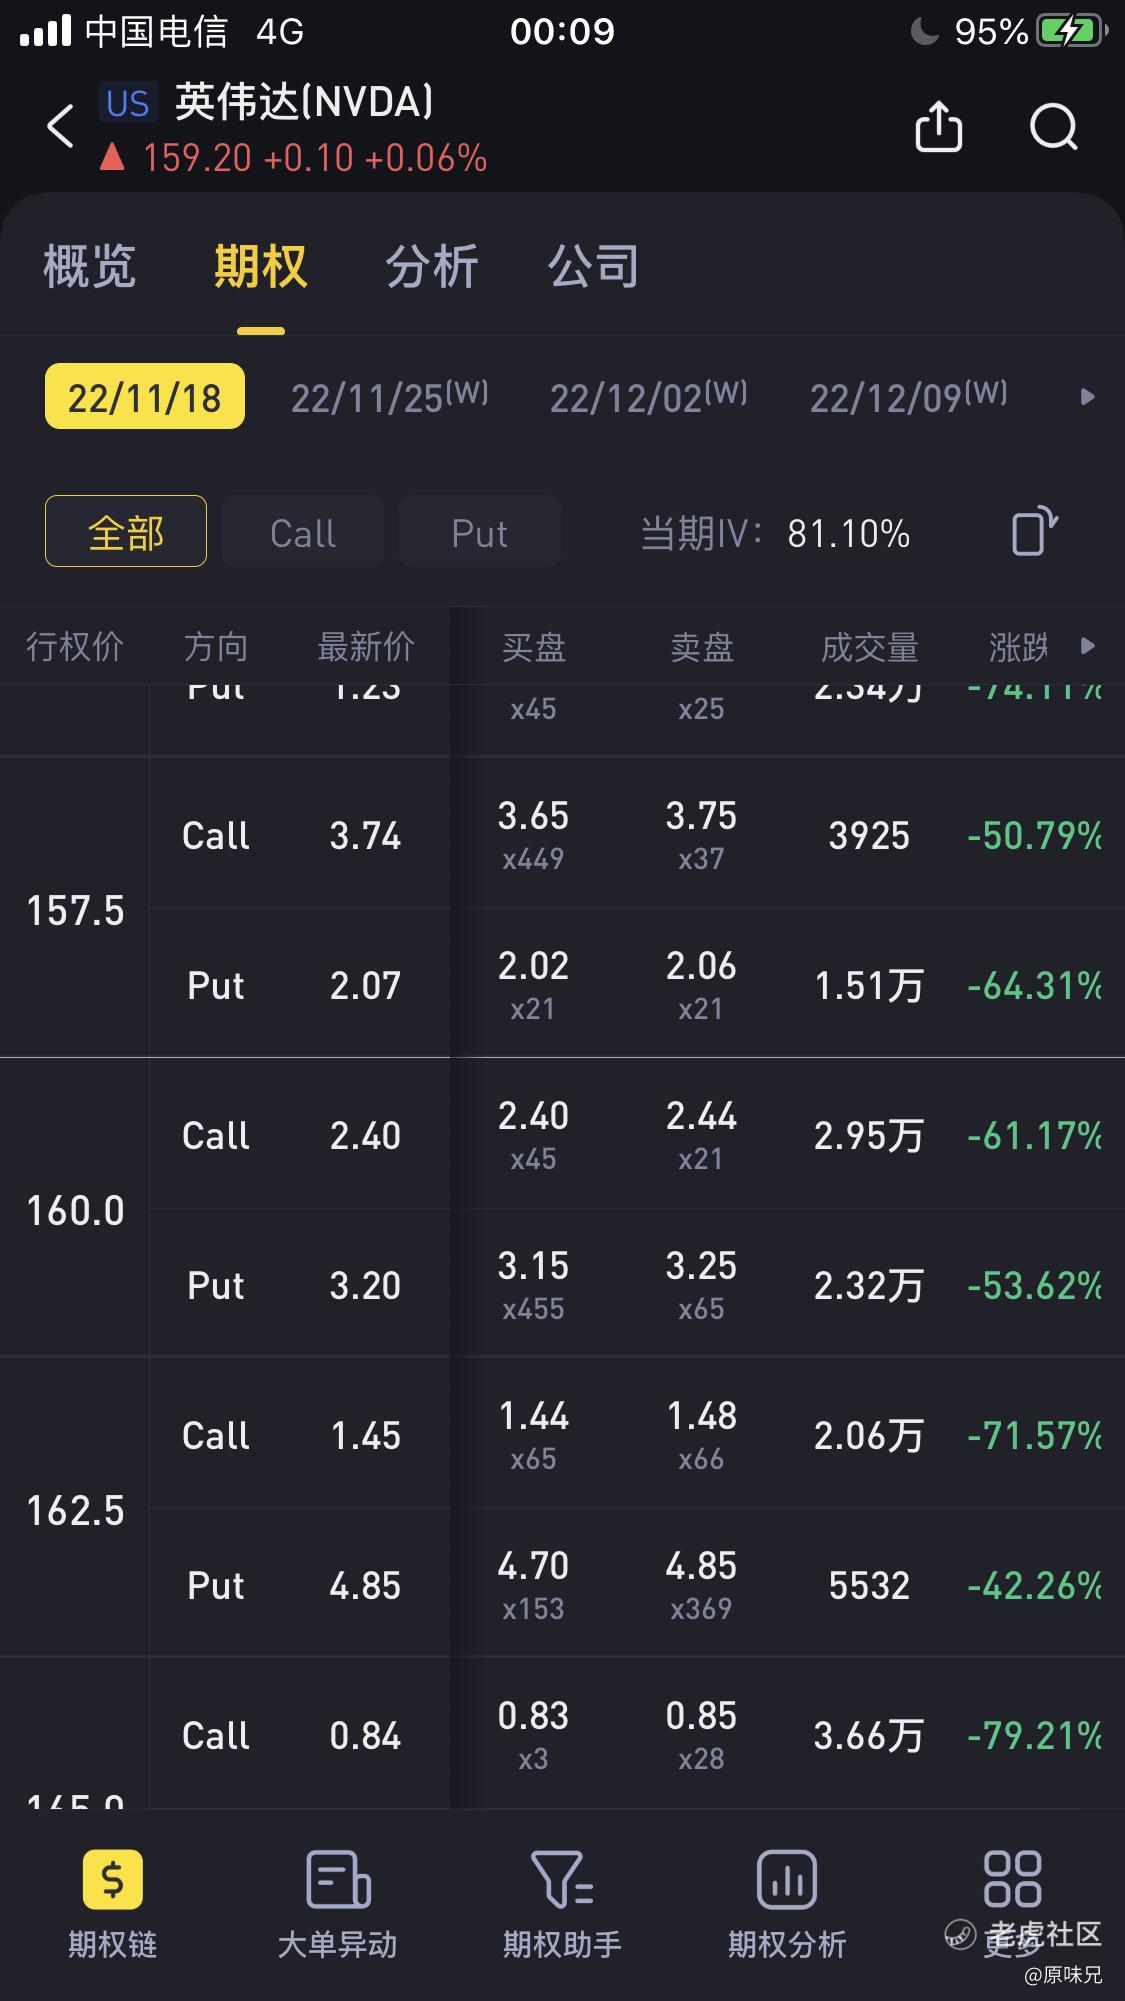This screenshot has height=2001, width=1125.
Task: Open the search magnifier icon
Action: 1054,126
